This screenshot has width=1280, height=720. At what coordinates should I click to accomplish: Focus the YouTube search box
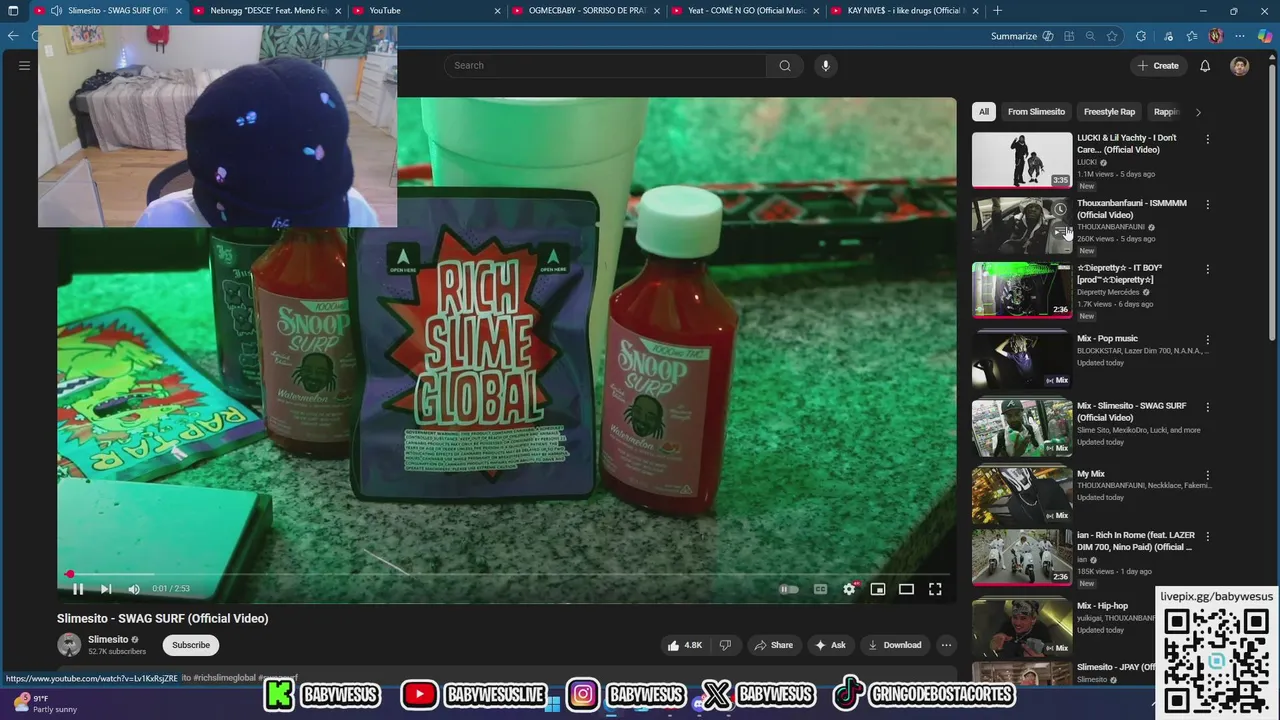(605, 66)
